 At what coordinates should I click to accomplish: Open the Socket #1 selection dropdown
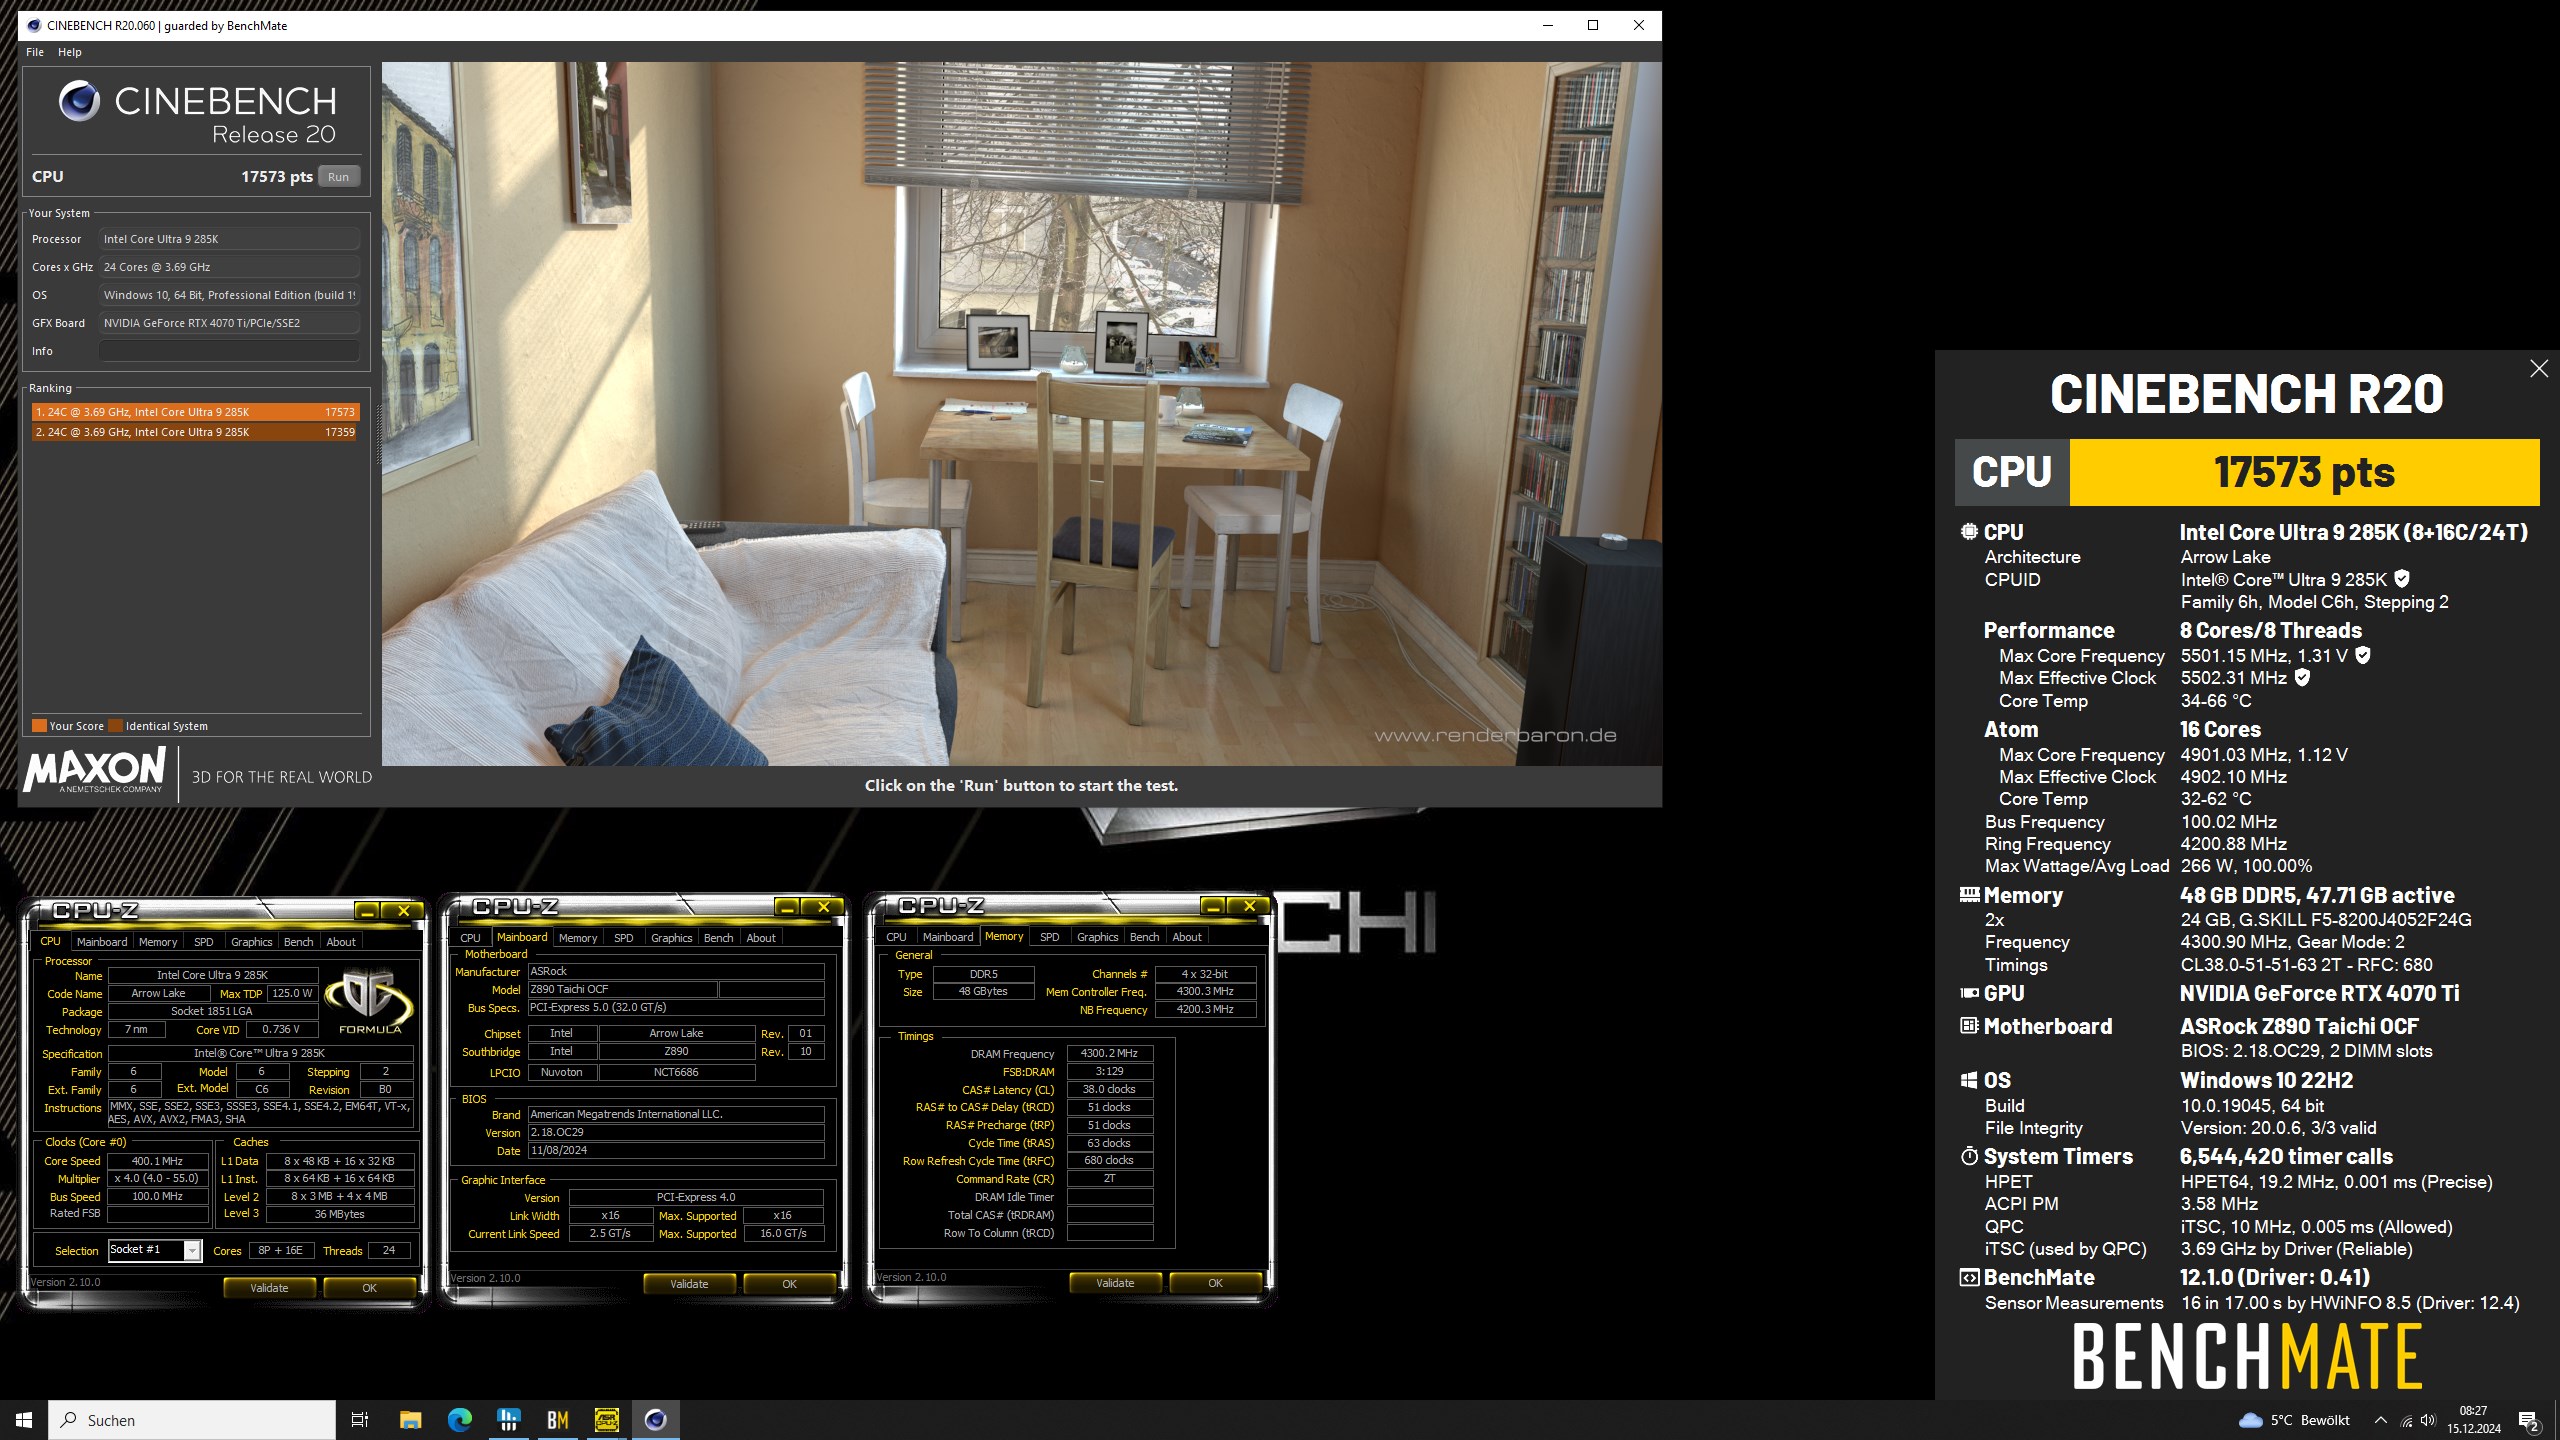192,1251
